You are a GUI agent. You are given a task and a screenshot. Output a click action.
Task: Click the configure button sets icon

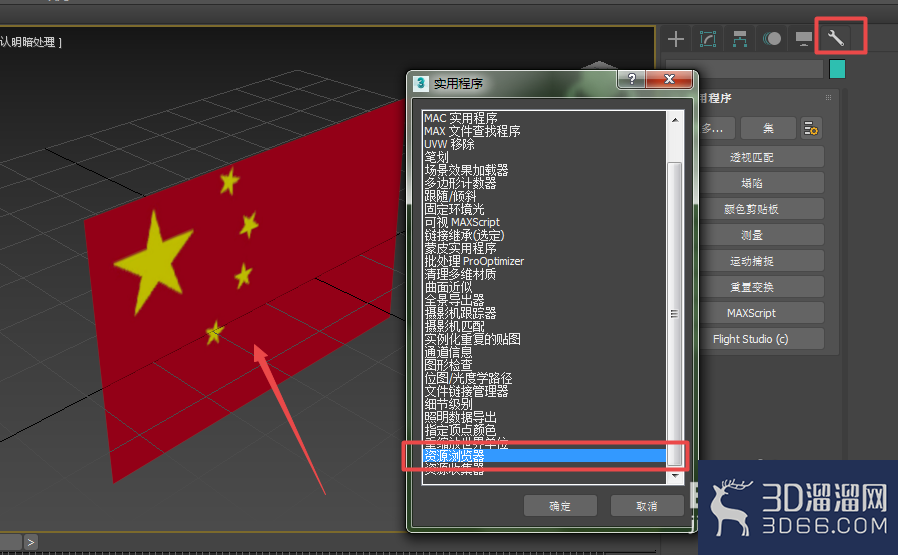pyautogui.click(x=811, y=128)
